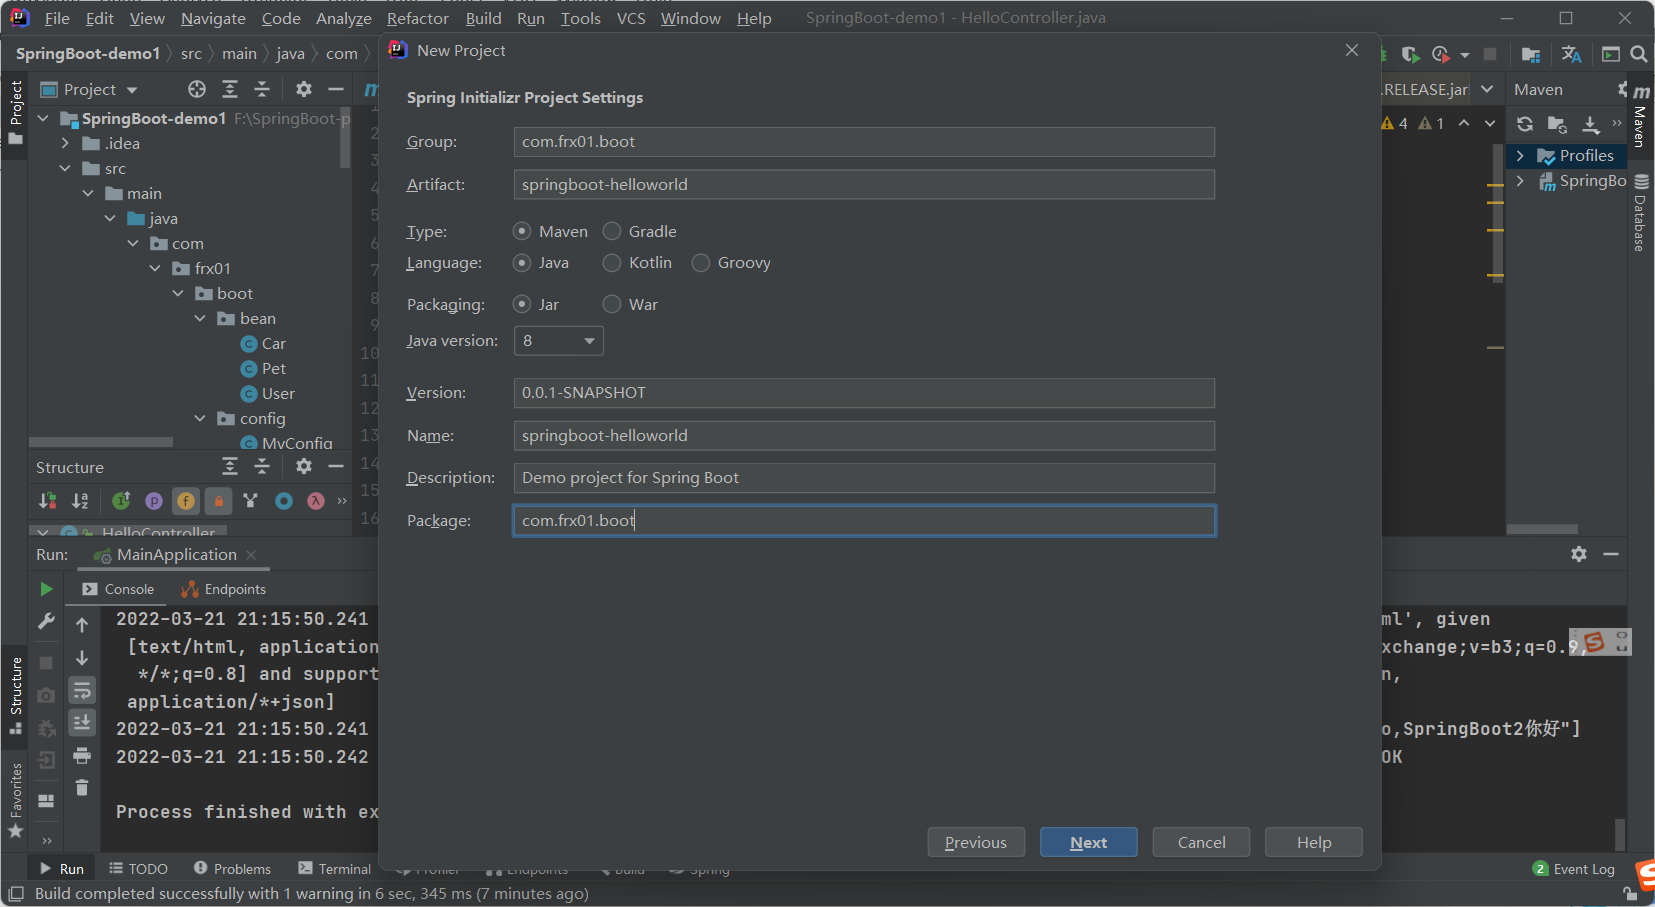Click the Translate toolbar icon
The width and height of the screenshot is (1655, 907).
[1572, 54]
